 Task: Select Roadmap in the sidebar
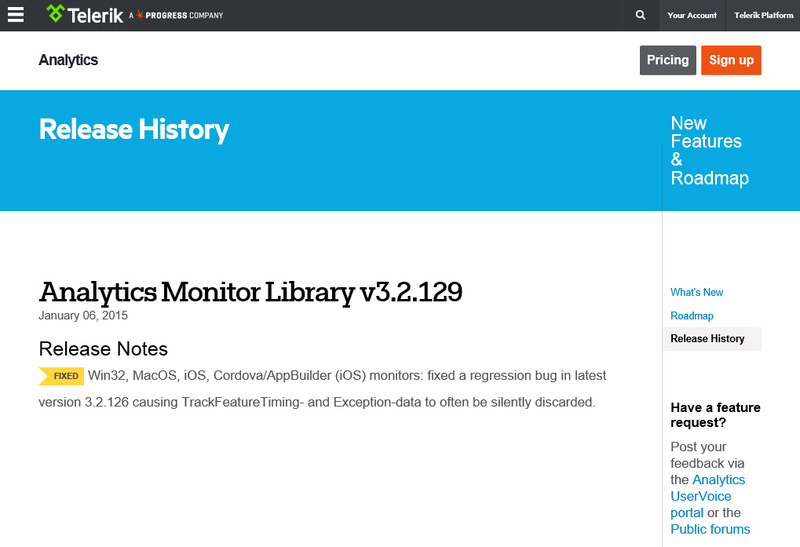pos(691,315)
